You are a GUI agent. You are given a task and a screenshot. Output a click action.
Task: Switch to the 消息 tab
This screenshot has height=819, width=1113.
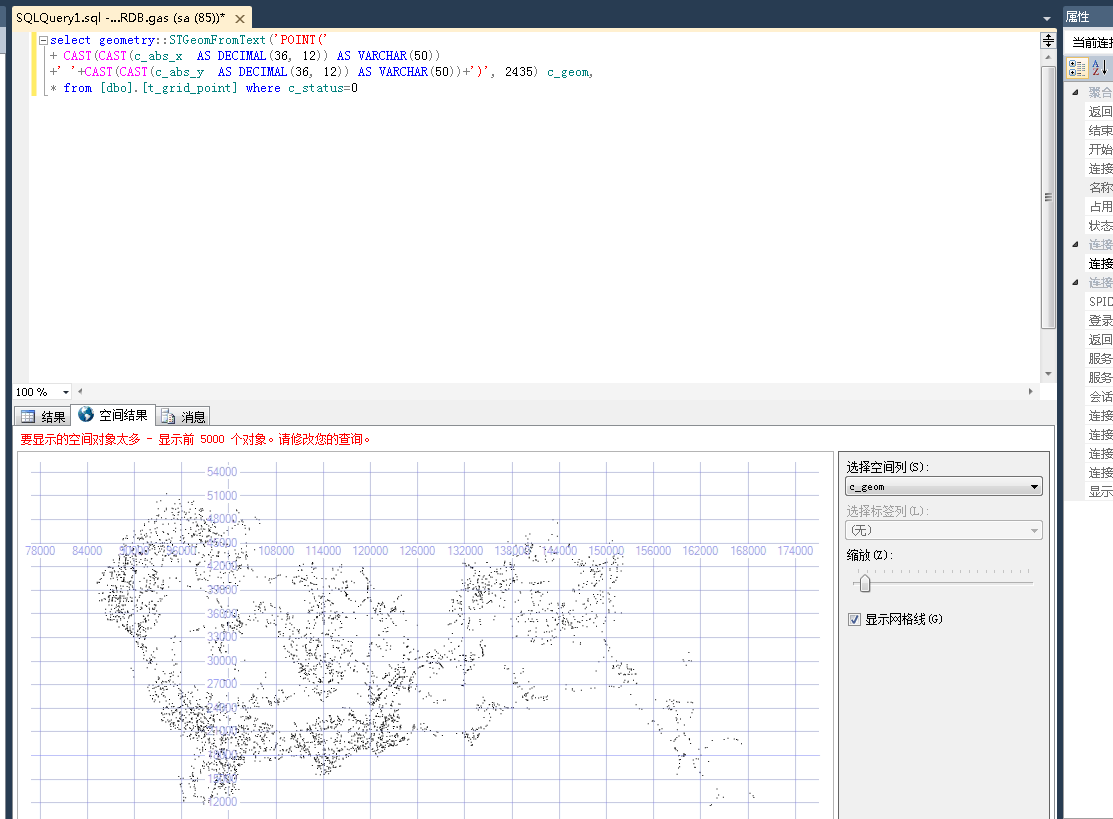click(183, 417)
